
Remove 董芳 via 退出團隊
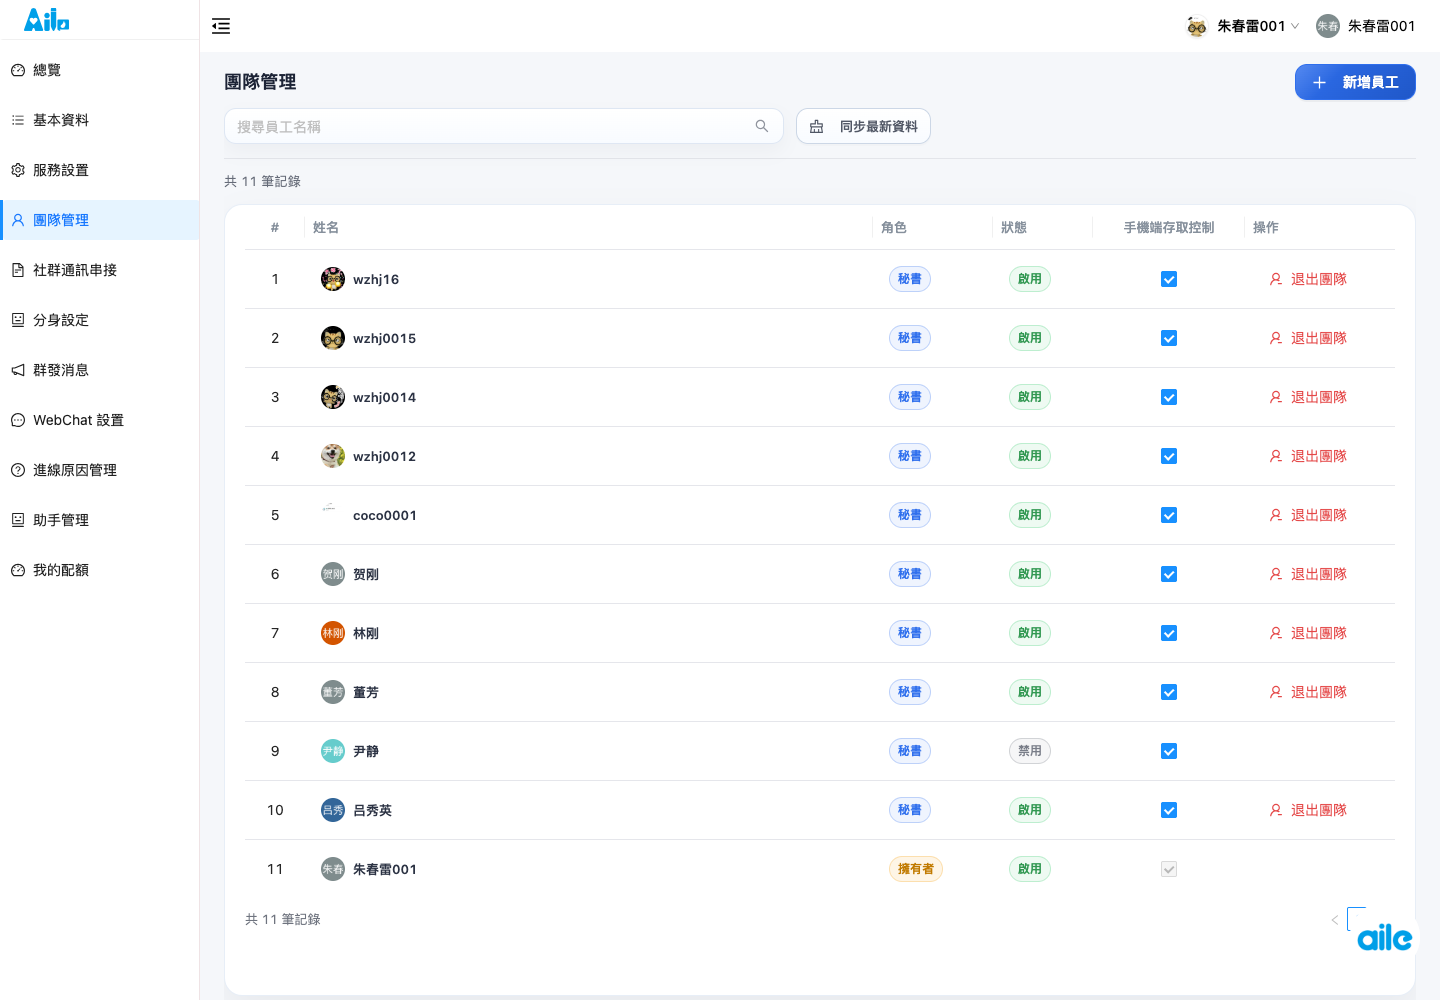(x=1308, y=692)
